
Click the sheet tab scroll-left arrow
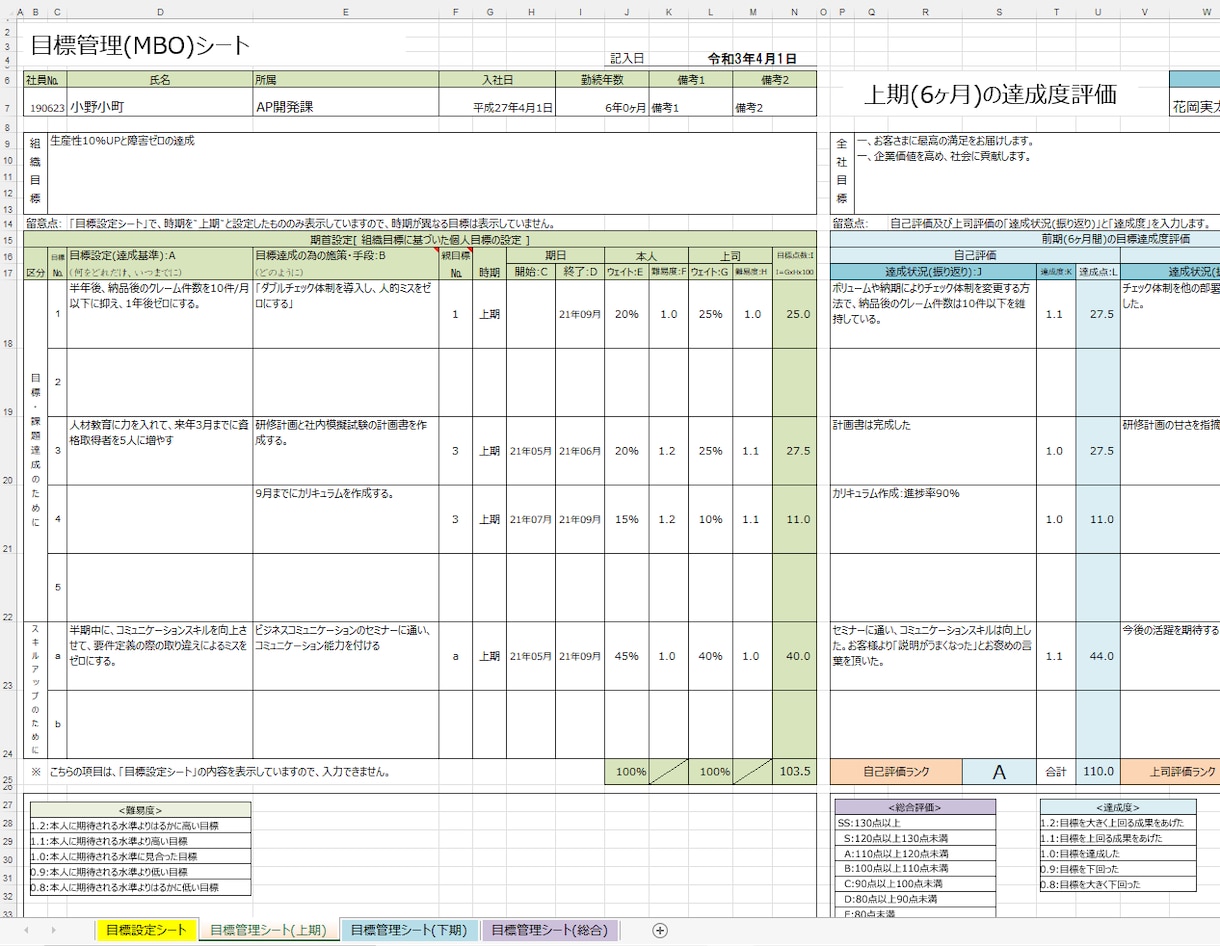26,930
